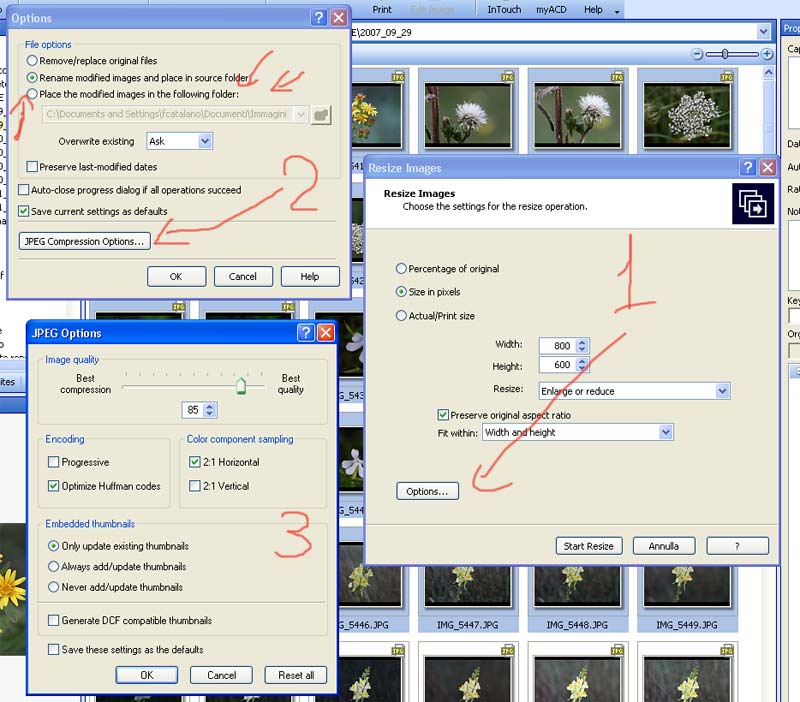
Task: Select Never add/update thumbnails option
Action: tap(53, 587)
